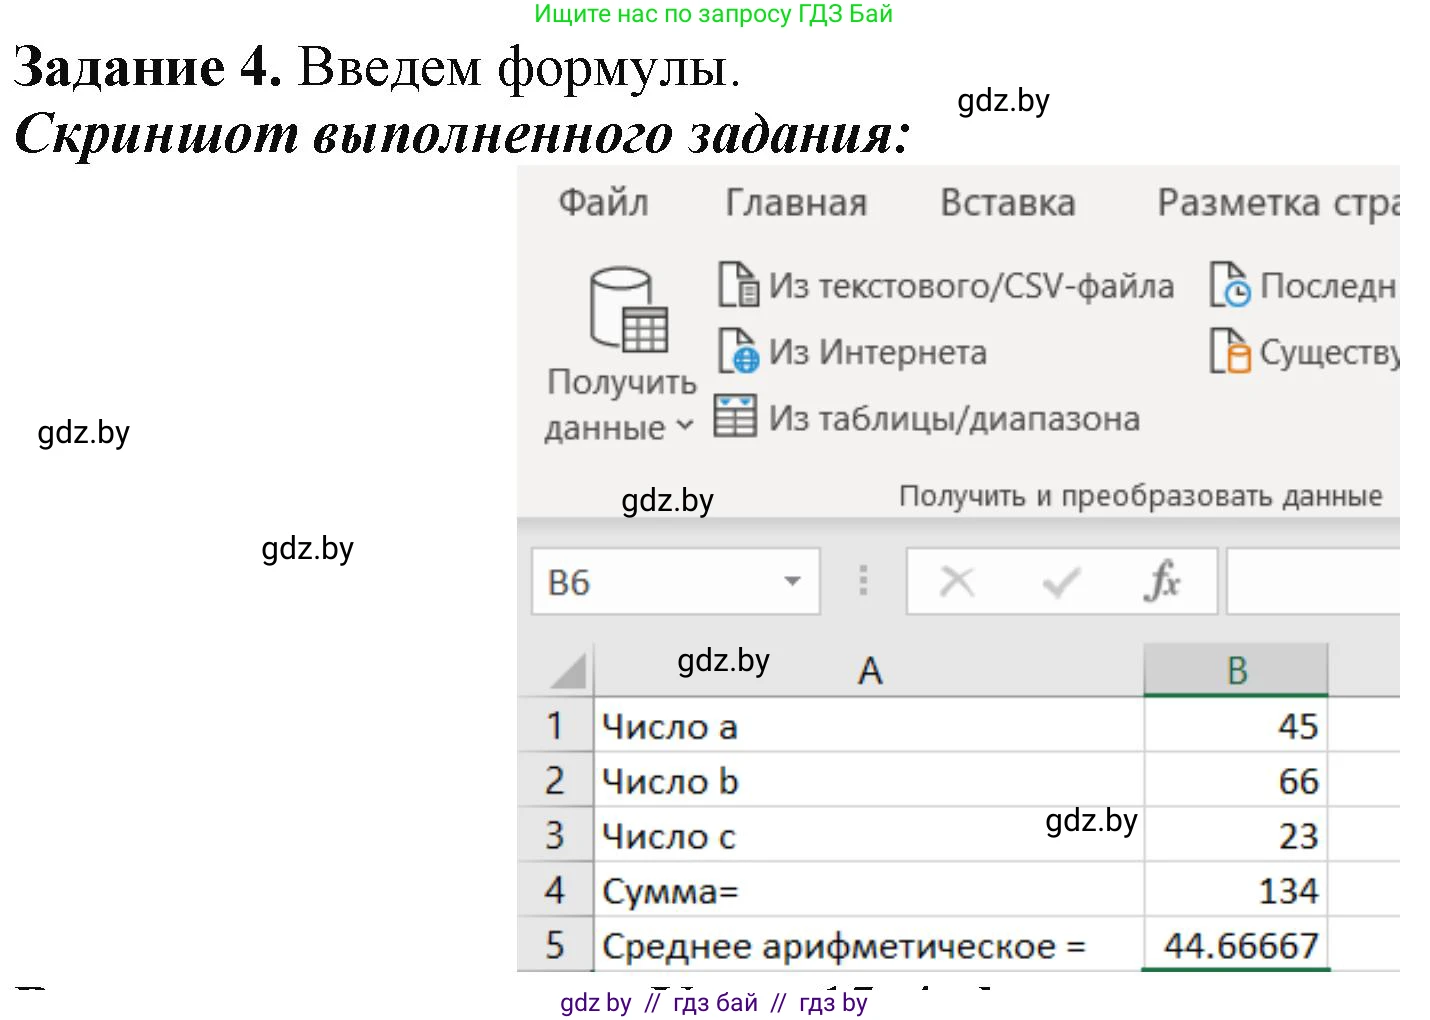The width and height of the screenshot is (1430, 1020).
Task: Confirm entry with the checkmark button
Action: tap(1059, 580)
